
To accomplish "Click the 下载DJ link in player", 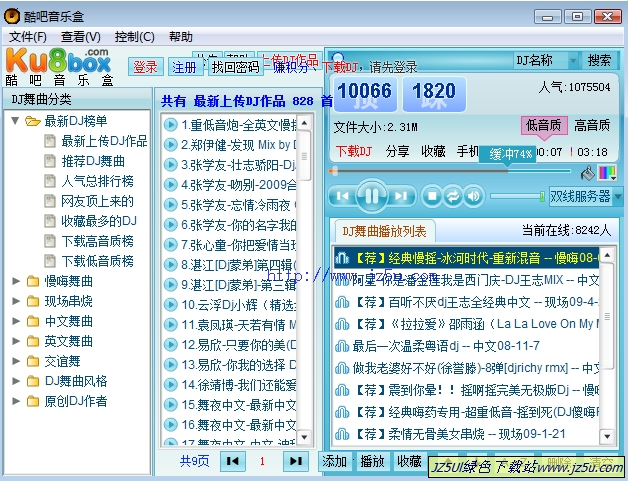I will 354,151.
